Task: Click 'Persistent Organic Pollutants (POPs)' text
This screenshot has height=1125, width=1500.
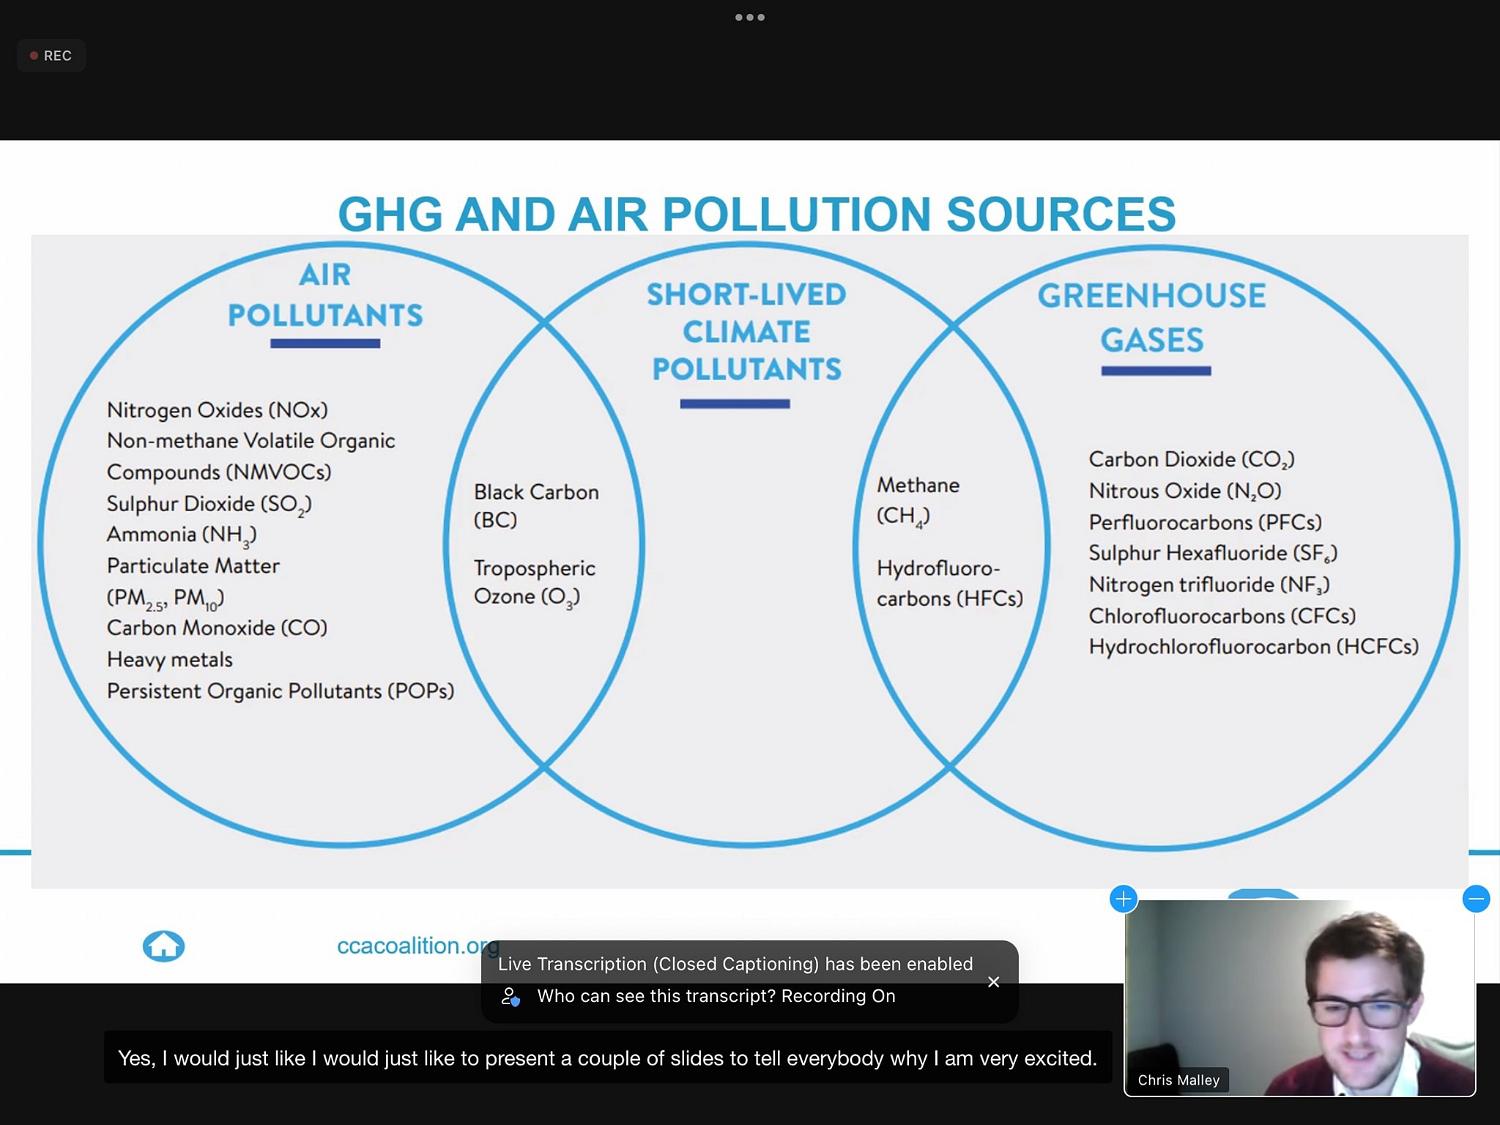Action: [280, 691]
